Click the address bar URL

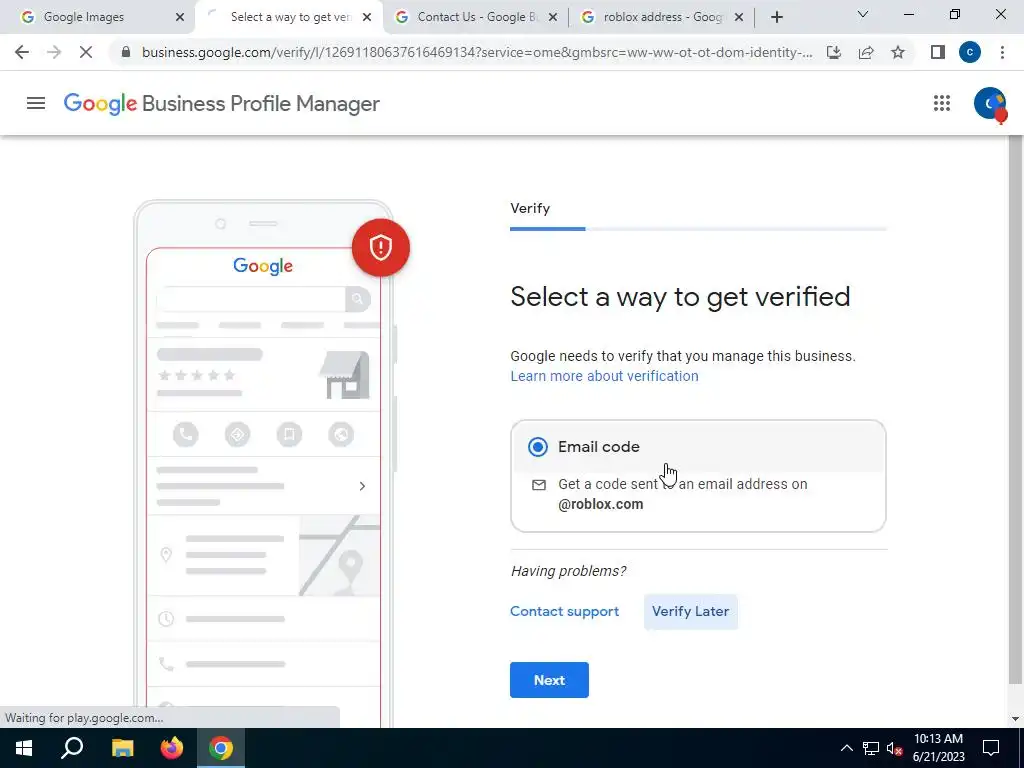point(477,52)
